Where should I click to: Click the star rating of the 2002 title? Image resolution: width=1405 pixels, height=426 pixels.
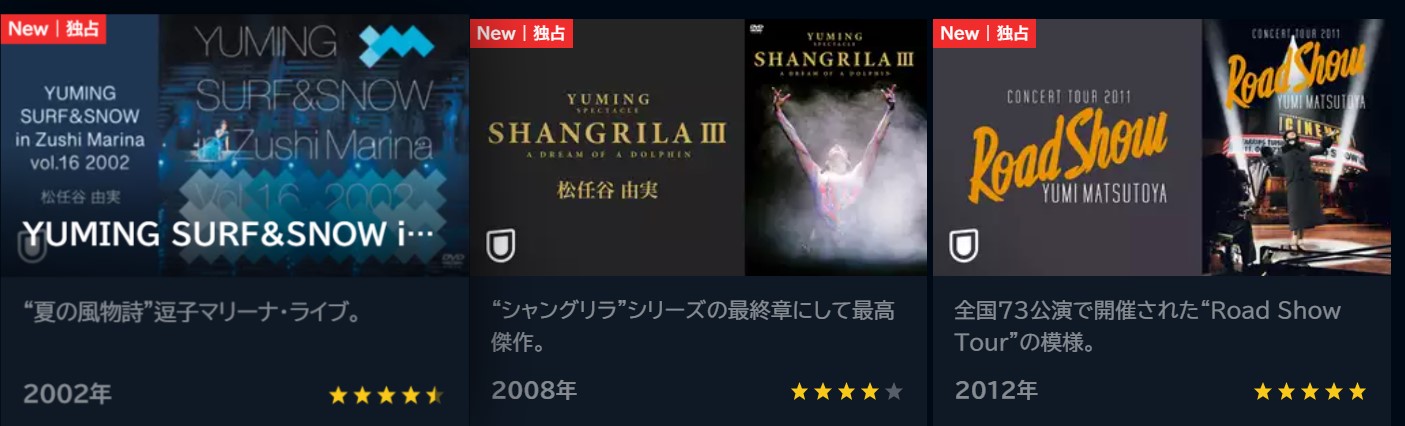coord(386,395)
